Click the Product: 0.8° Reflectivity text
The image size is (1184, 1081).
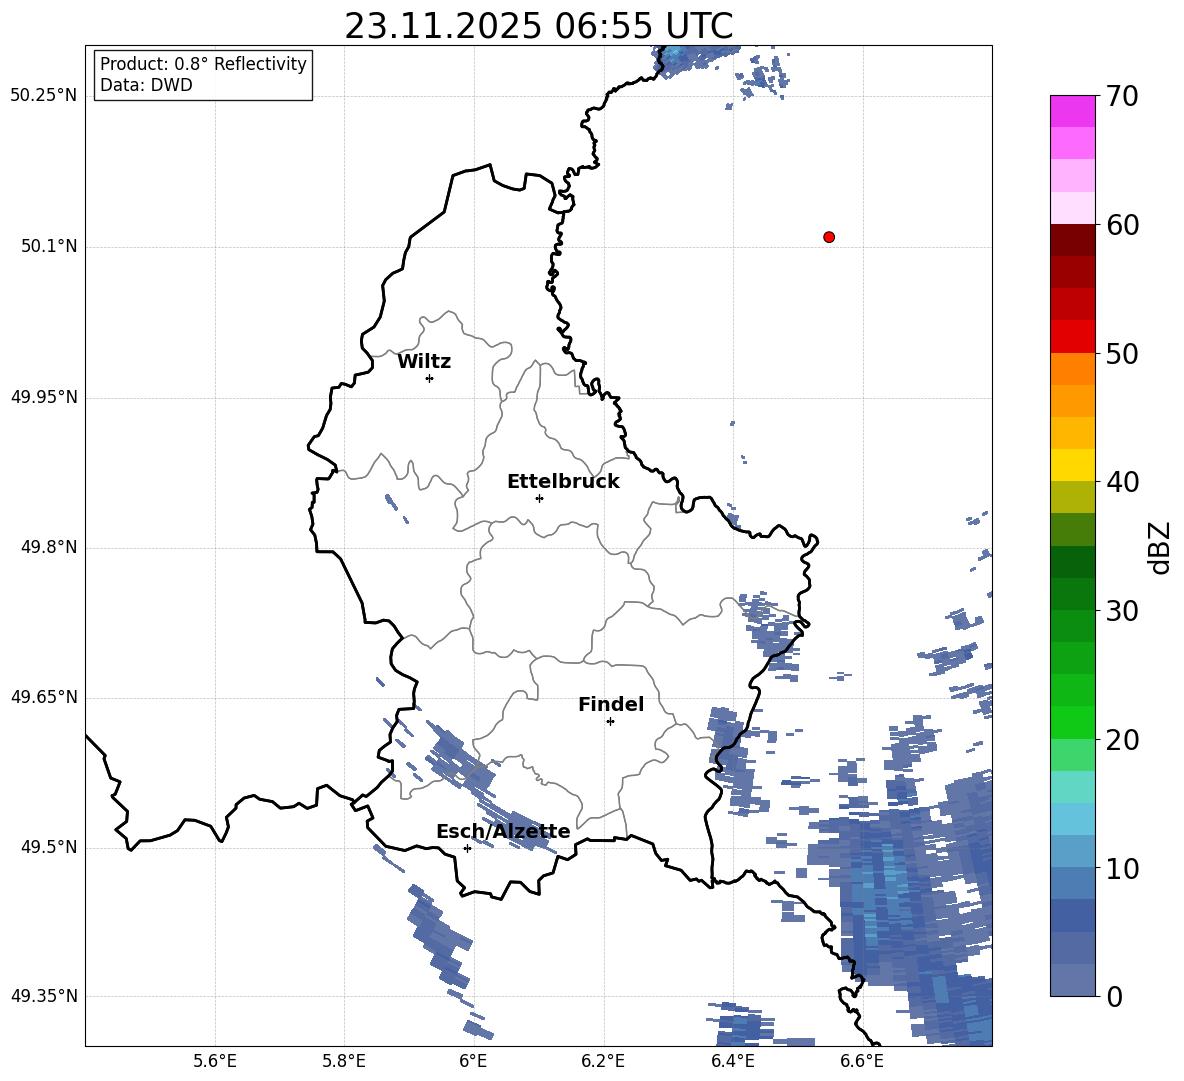point(203,64)
